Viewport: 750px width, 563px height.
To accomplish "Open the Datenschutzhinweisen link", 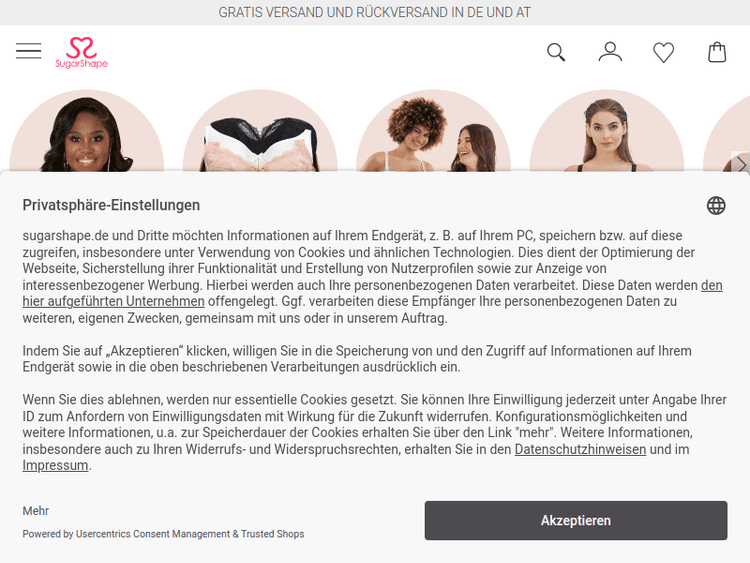I will (580, 449).
